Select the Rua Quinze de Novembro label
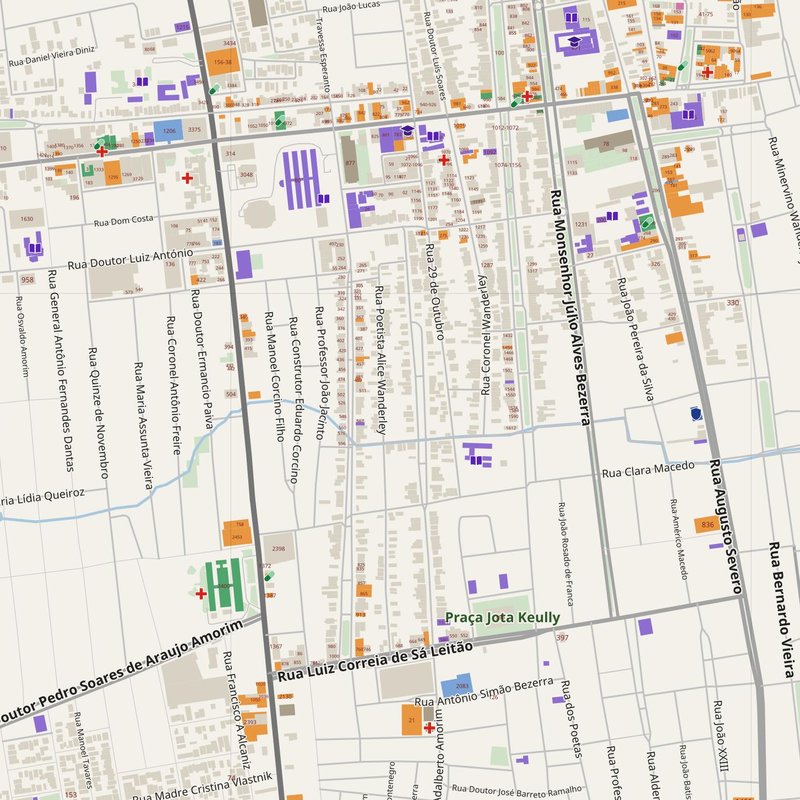800x800 pixels. 99,413
